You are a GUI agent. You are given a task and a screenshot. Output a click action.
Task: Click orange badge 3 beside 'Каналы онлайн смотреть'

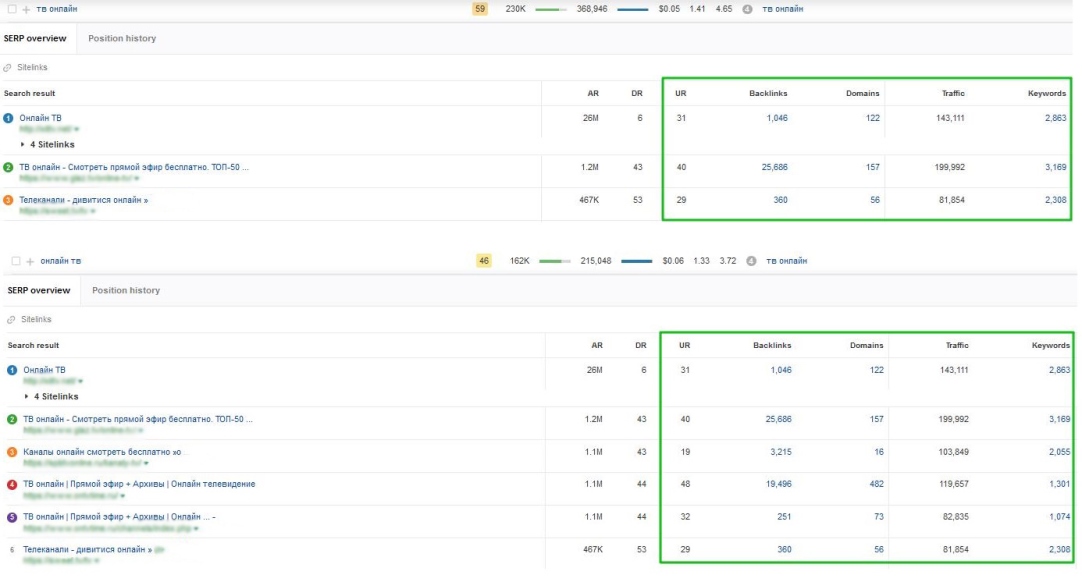12,452
